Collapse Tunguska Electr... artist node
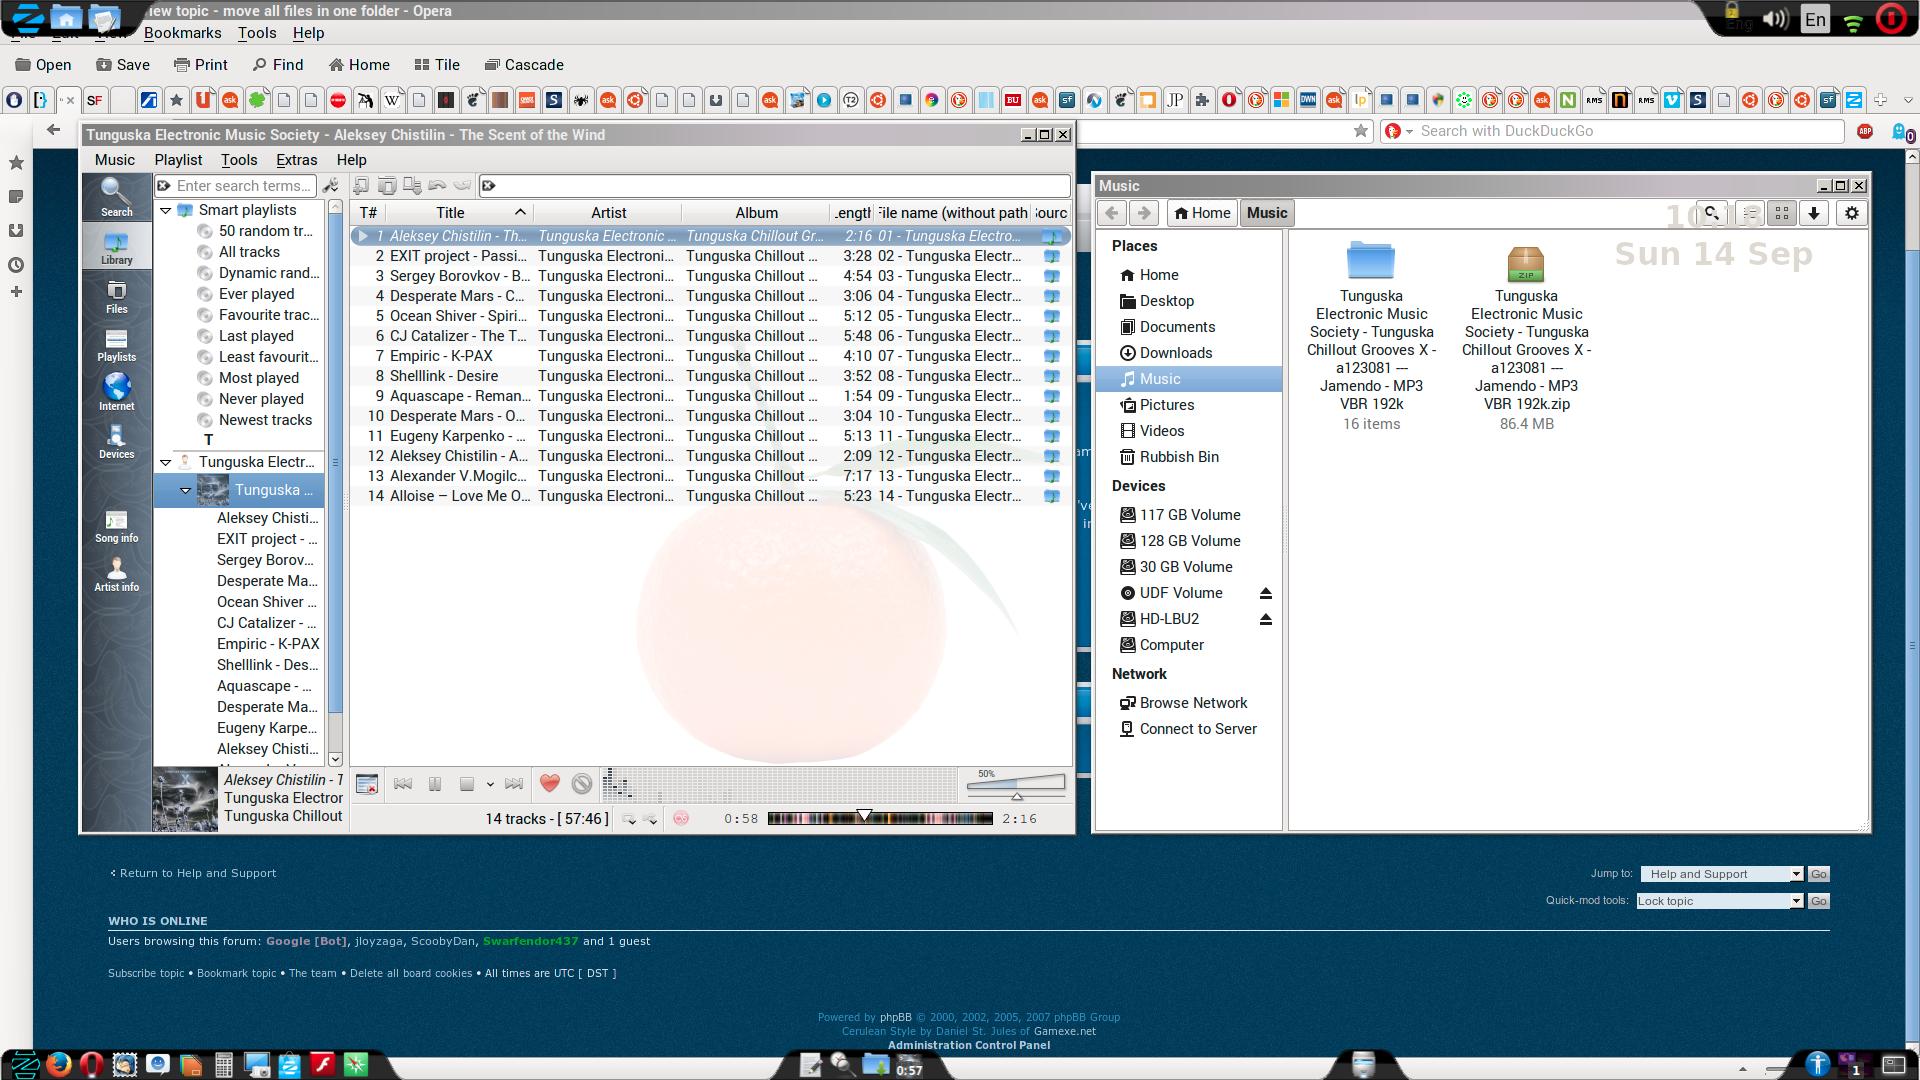 pos(166,463)
